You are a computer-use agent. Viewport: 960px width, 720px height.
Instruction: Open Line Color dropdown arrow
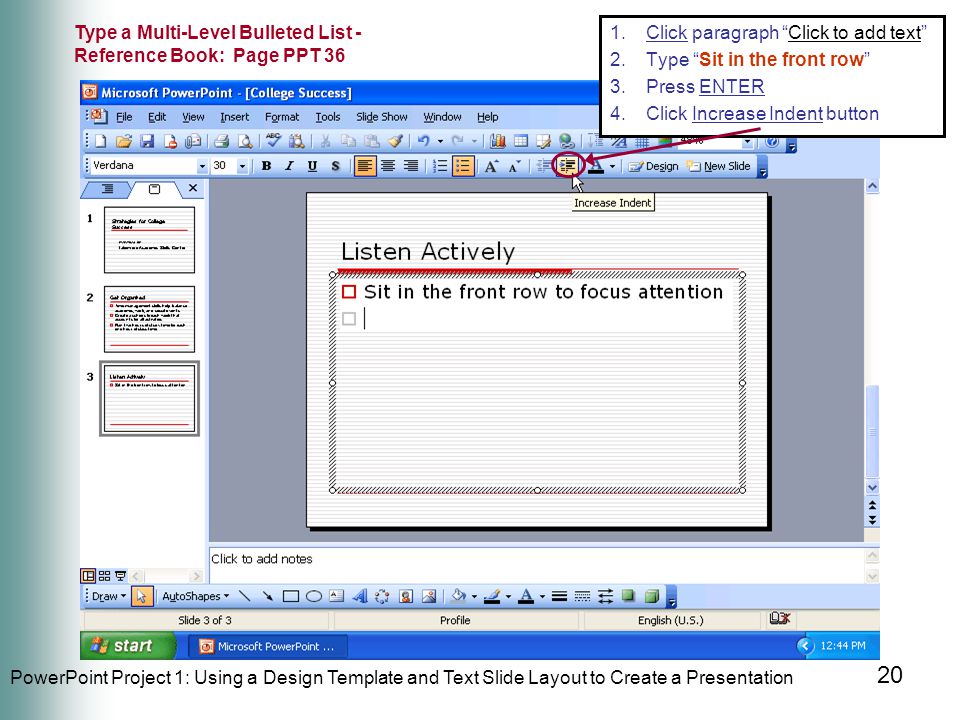tap(508, 596)
